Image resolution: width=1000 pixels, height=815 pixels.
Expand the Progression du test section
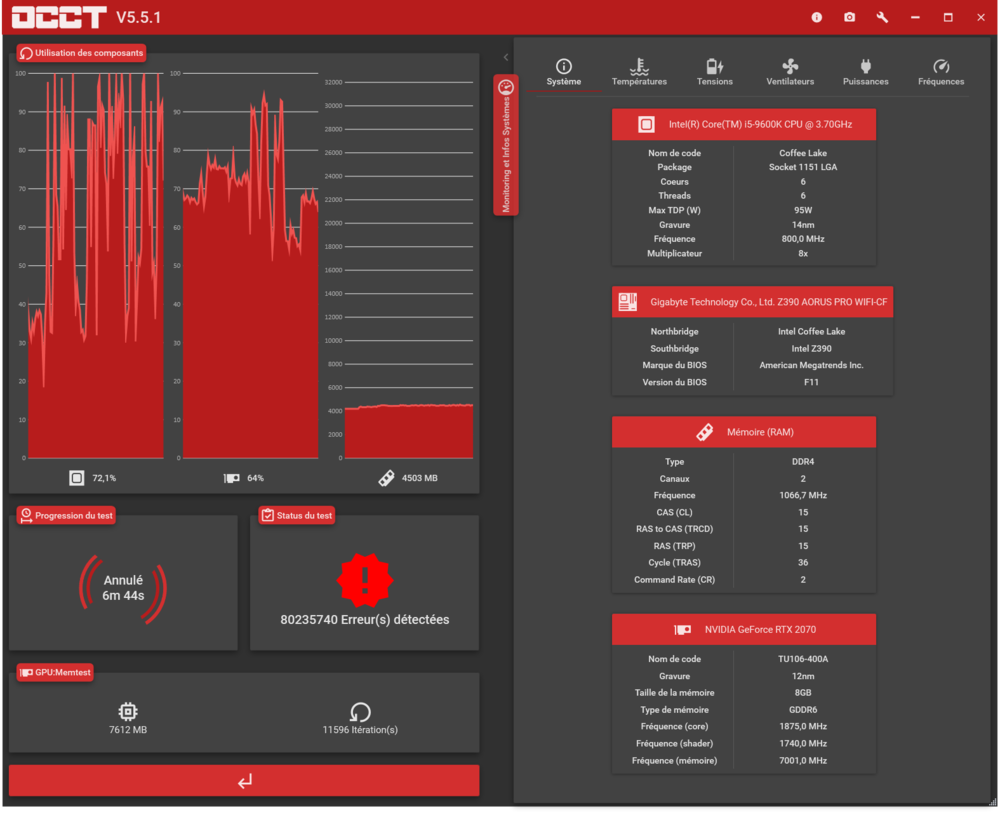tap(66, 515)
